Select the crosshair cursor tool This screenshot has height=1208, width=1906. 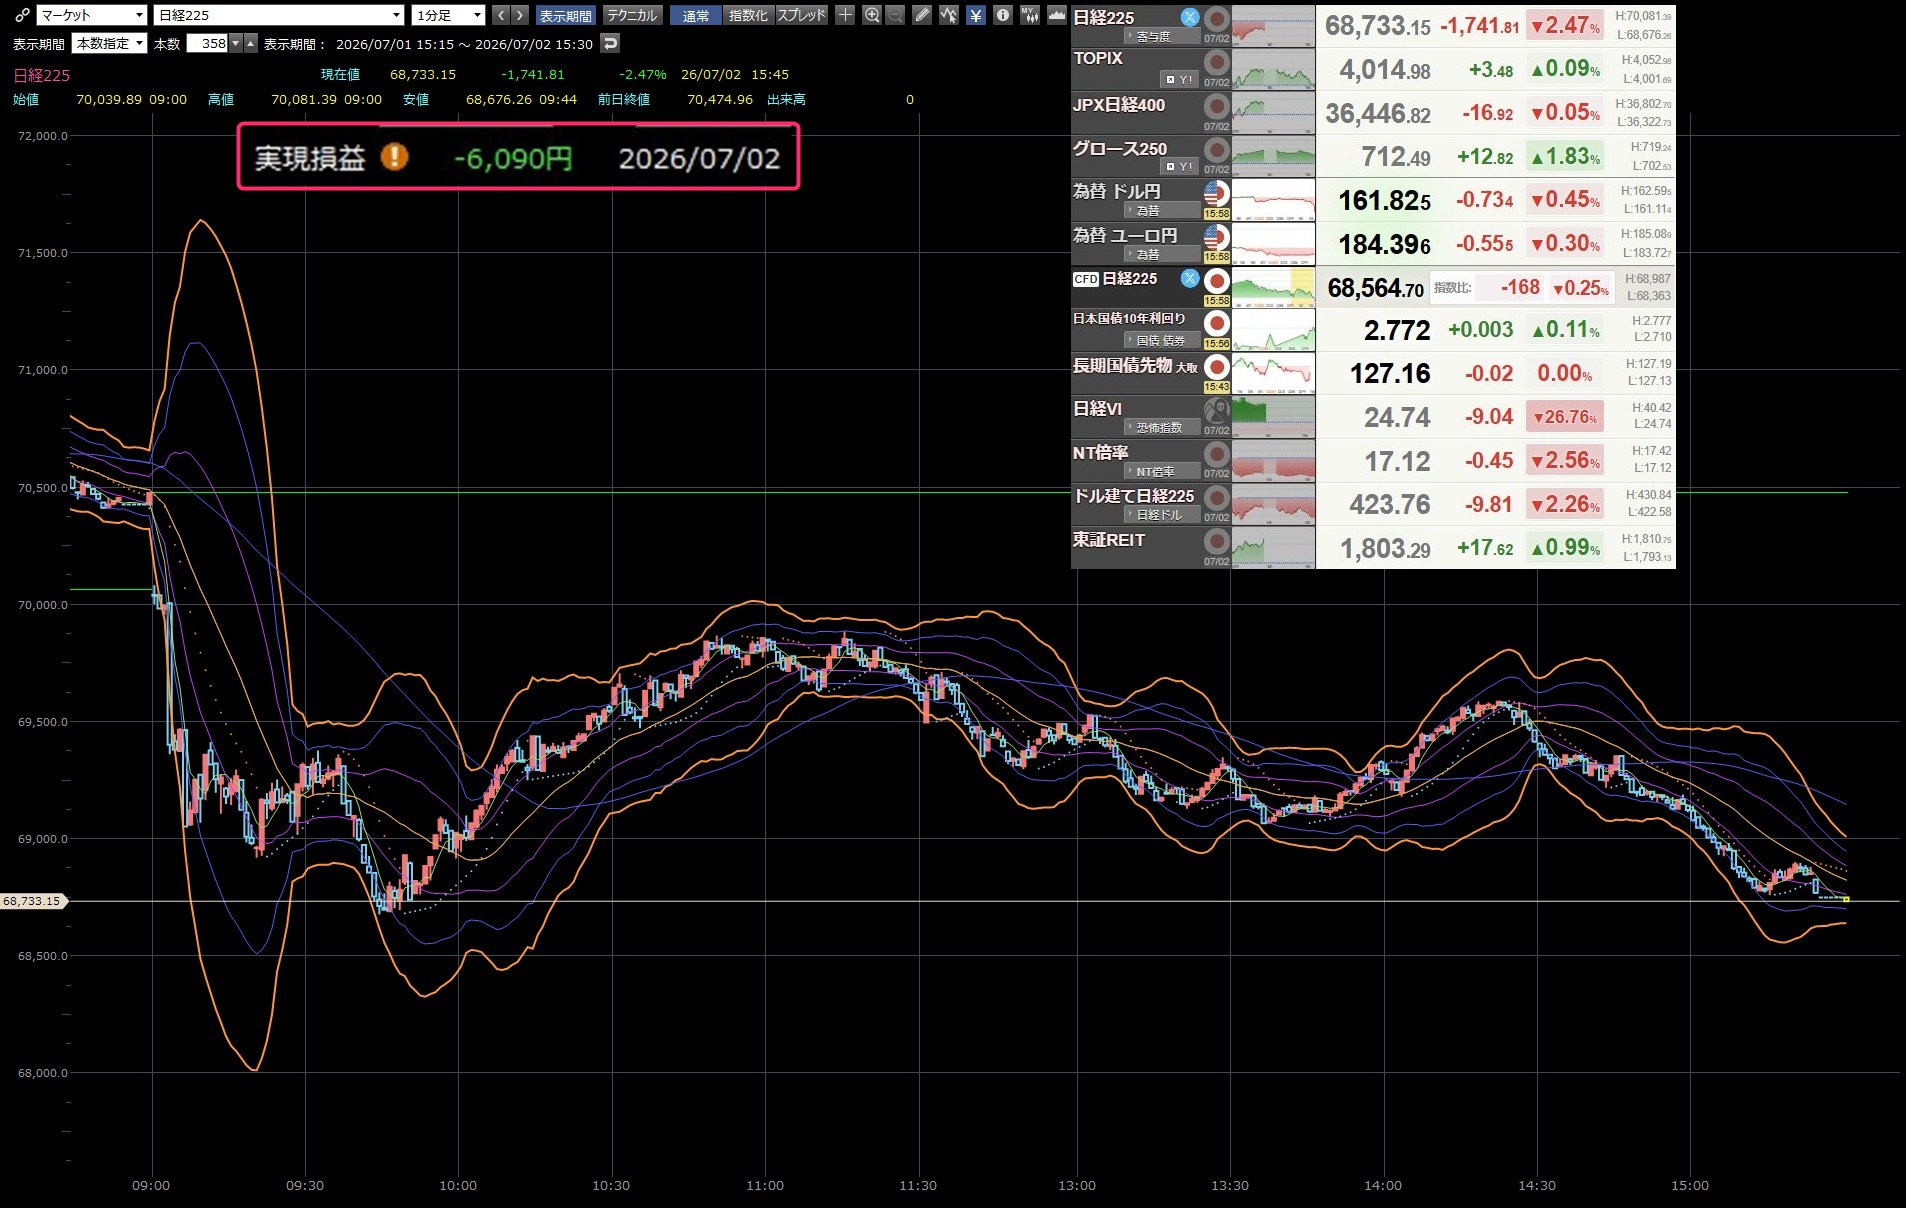point(845,15)
